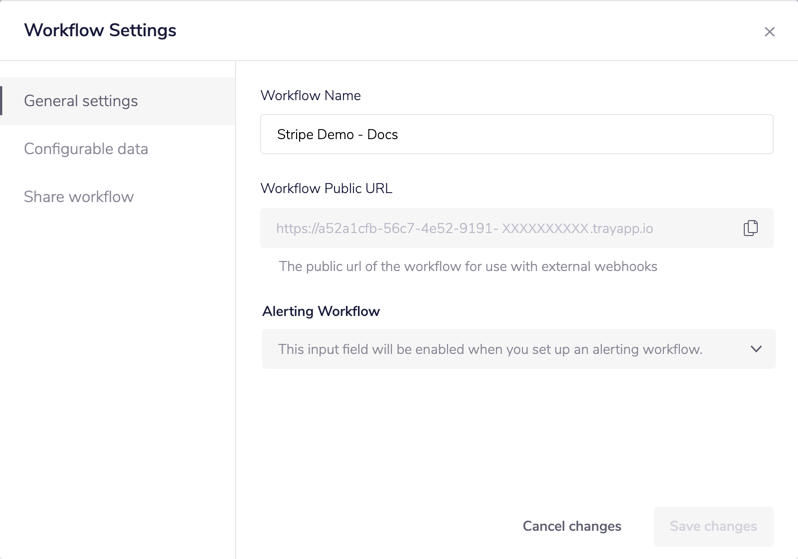The height and width of the screenshot is (559, 798).
Task: Place cursor after 'Stripe Demo - Docs' text
Action: [x=400, y=135]
